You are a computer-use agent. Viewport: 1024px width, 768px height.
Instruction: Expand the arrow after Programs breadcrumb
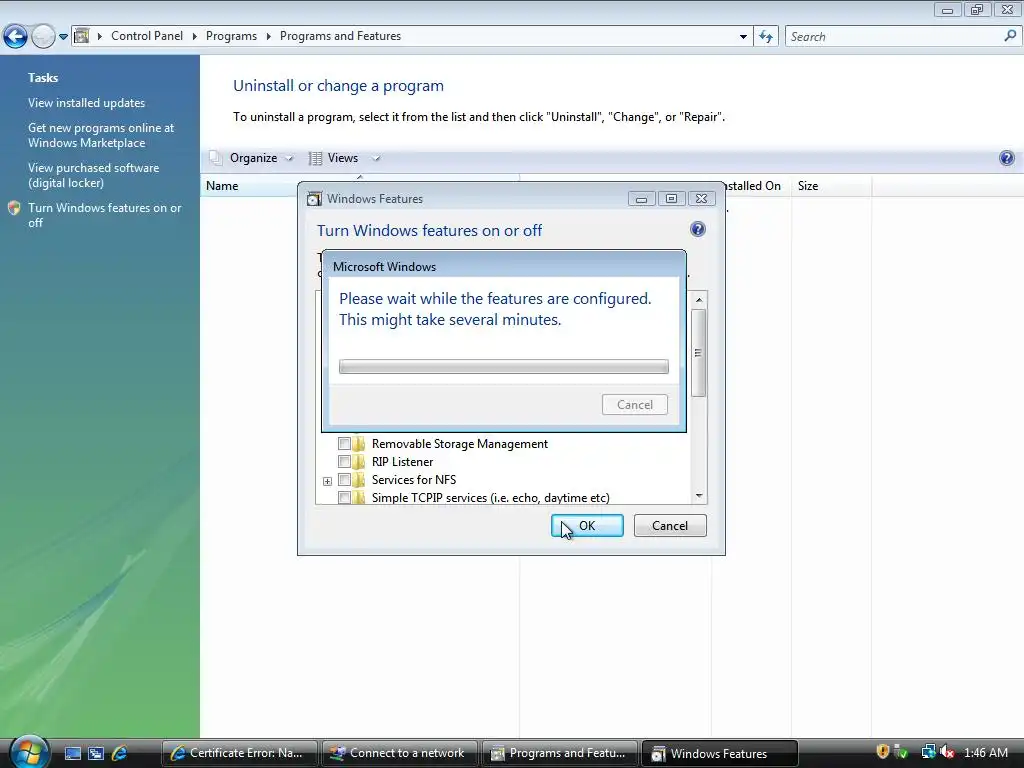pos(268,37)
